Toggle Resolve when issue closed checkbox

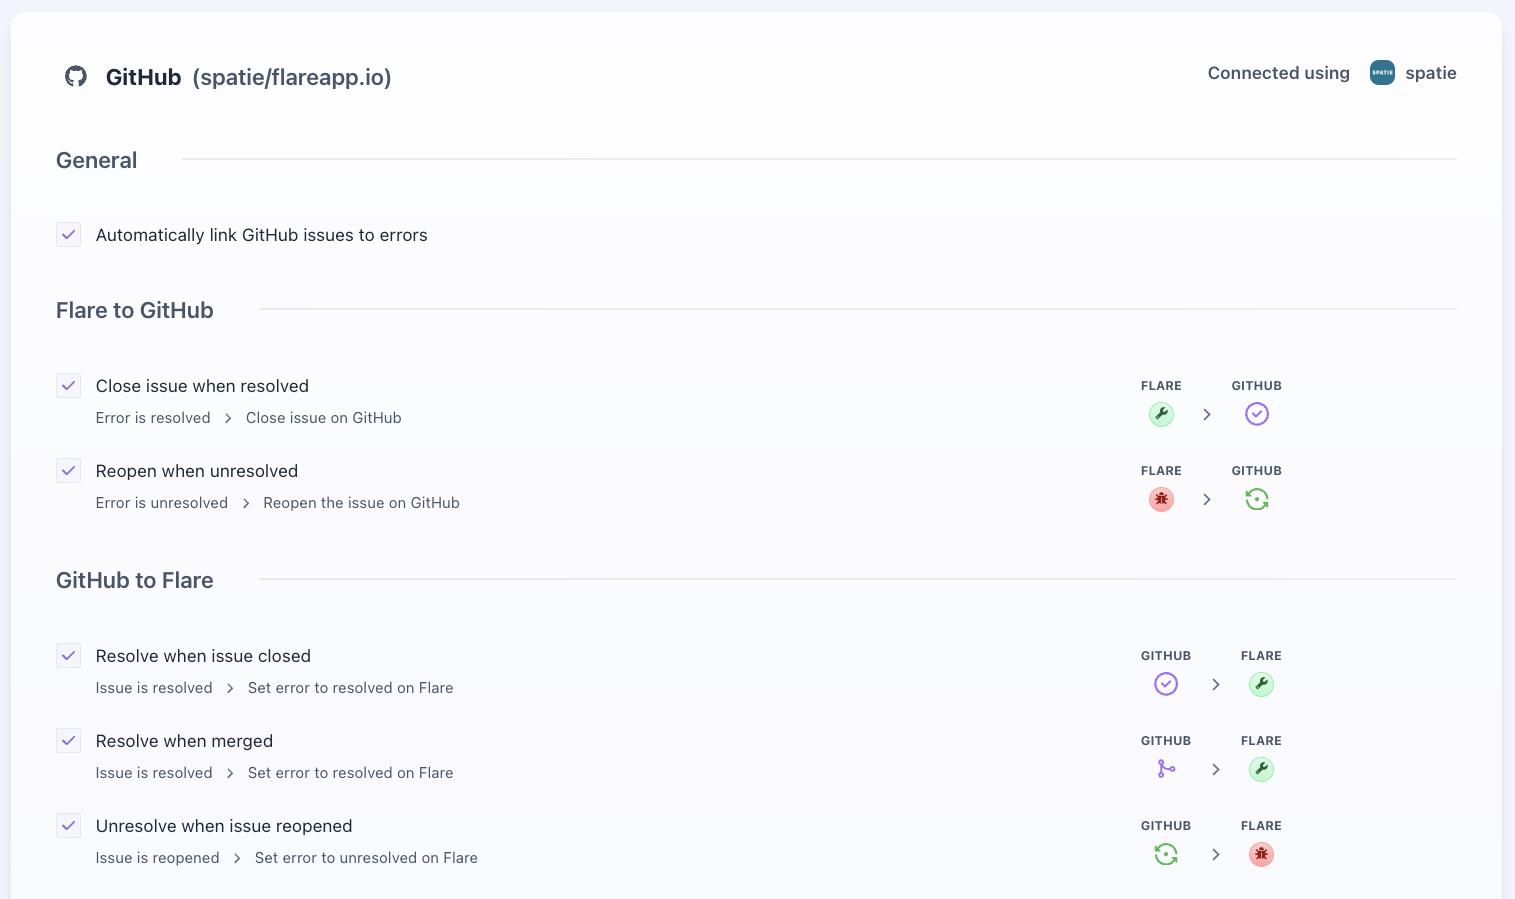69,656
